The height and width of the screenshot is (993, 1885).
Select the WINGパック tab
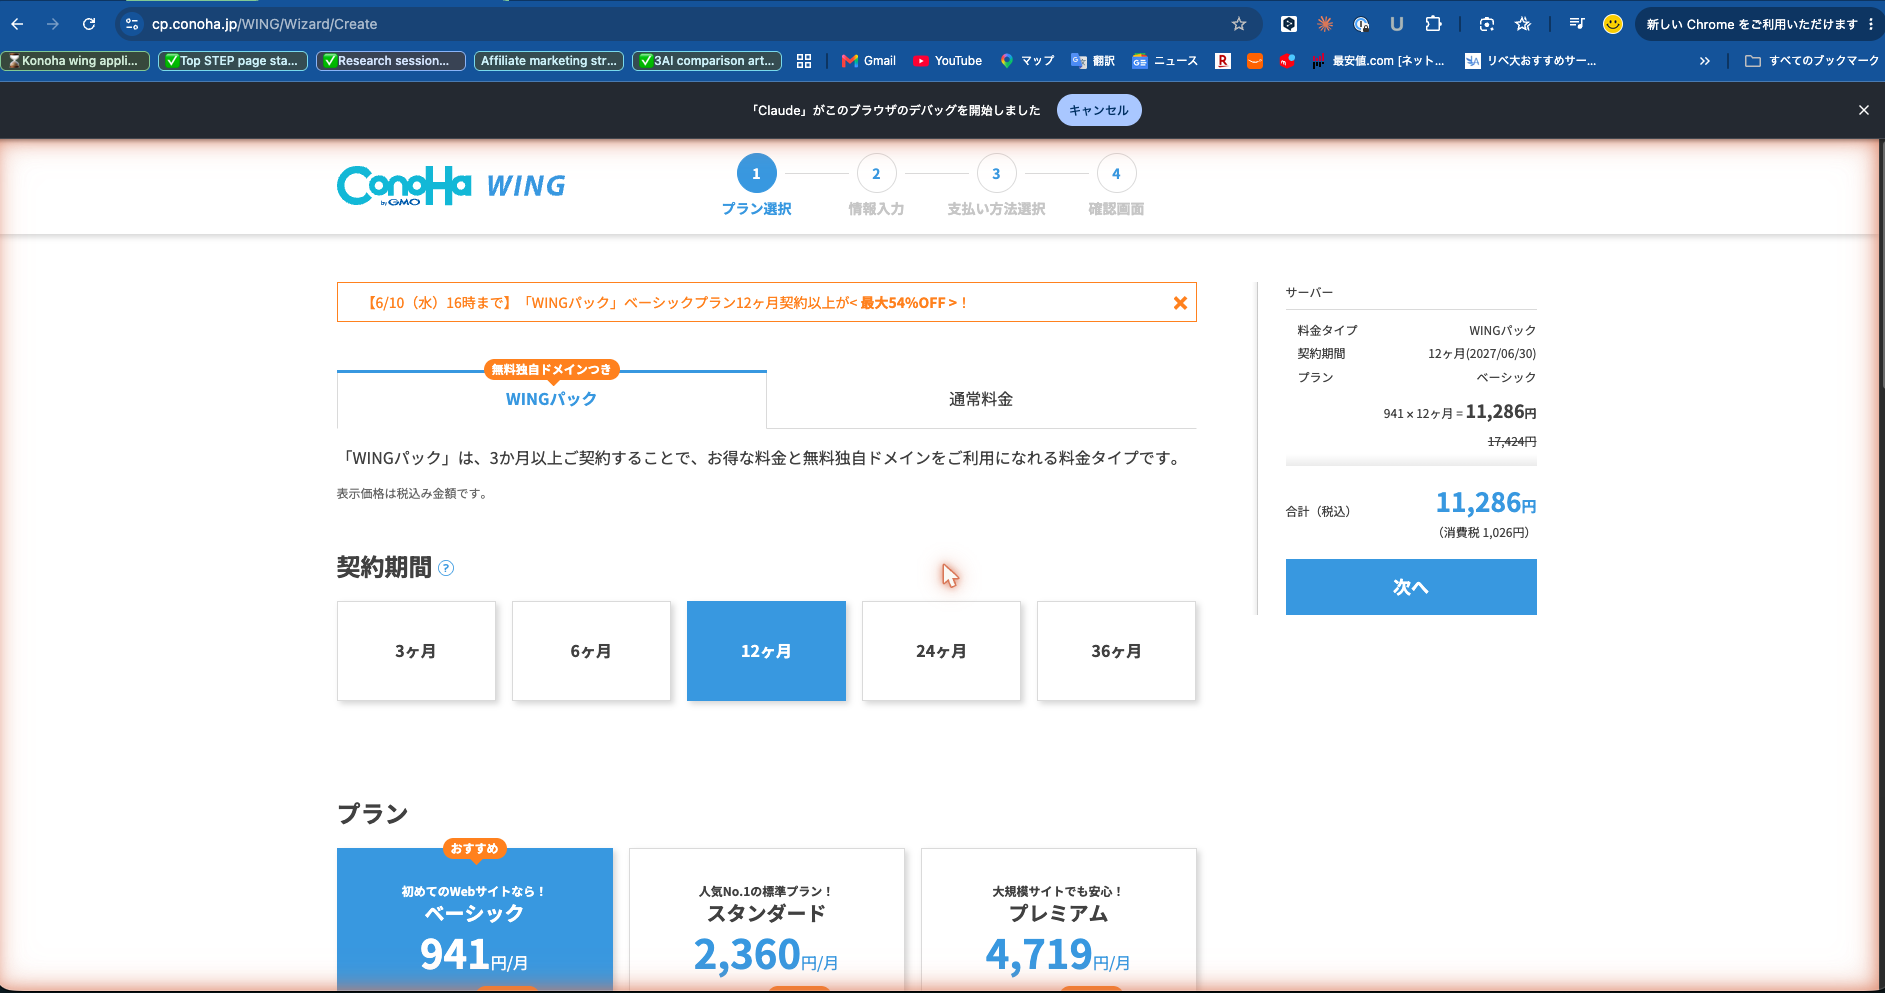pos(552,399)
